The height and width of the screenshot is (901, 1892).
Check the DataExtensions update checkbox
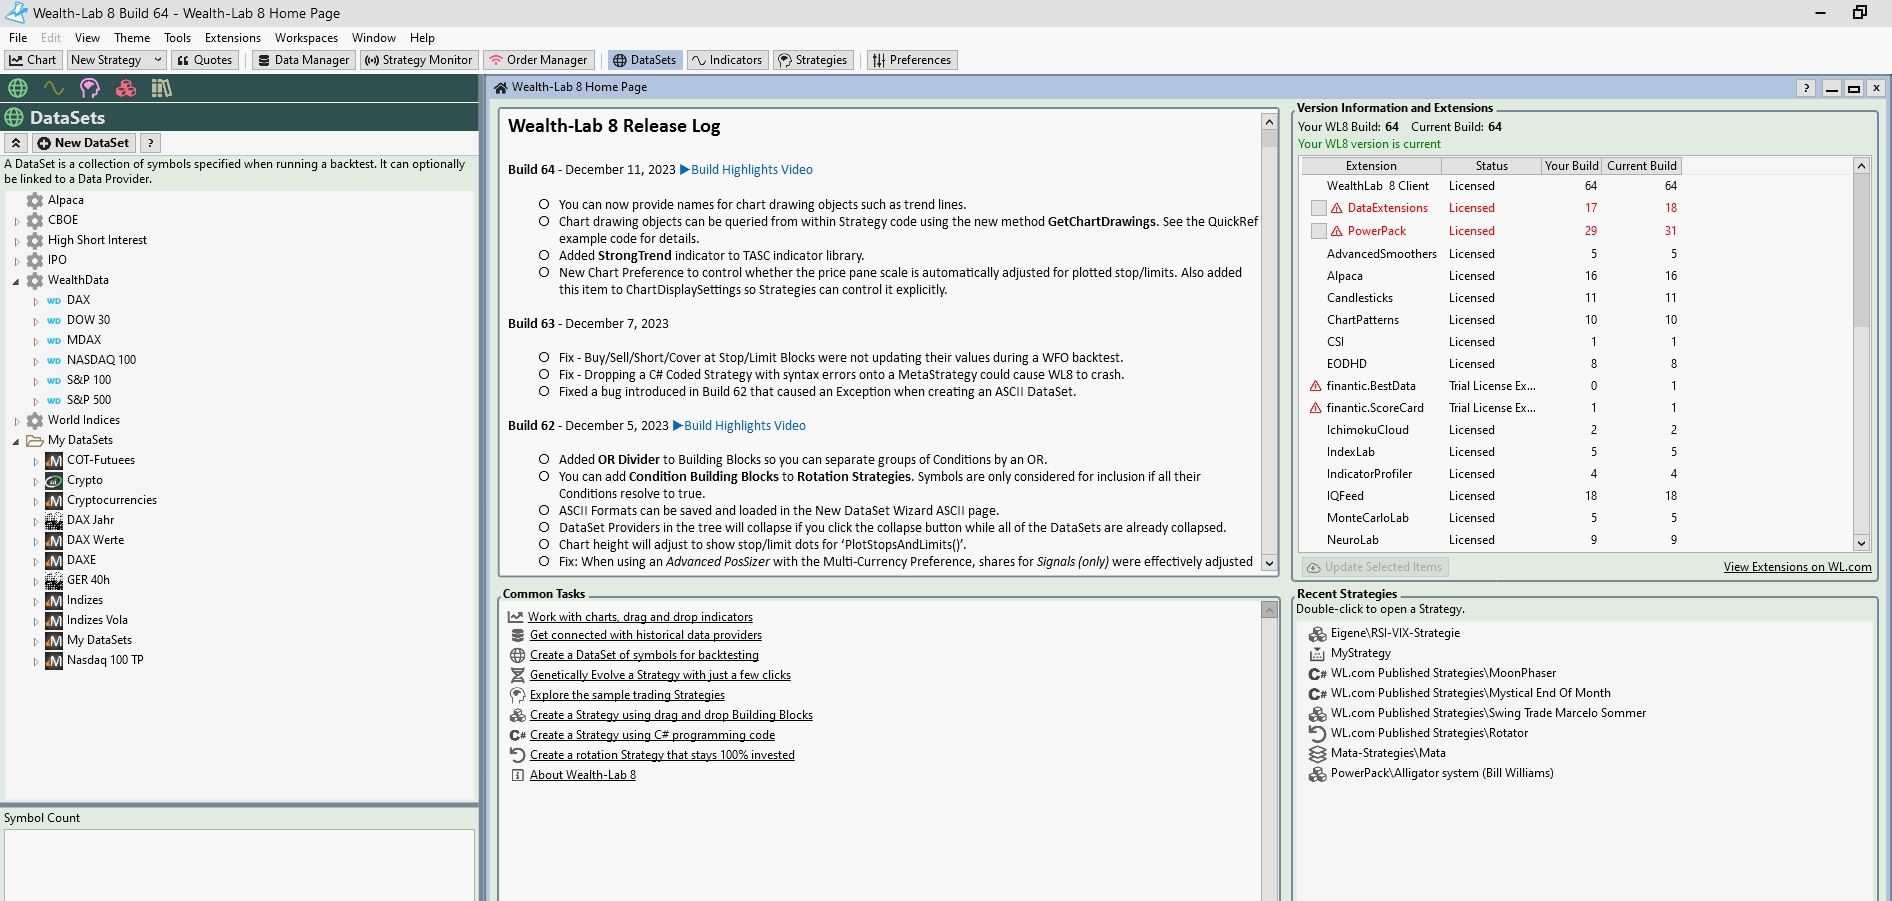point(1319,208)
